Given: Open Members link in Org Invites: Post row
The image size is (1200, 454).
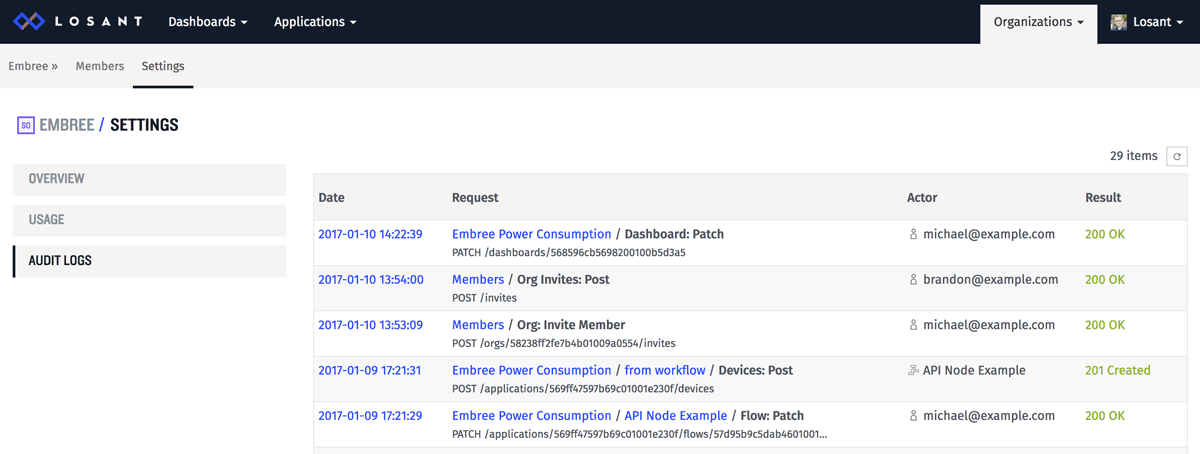Looking at the screenshot, I should [478, 280].
